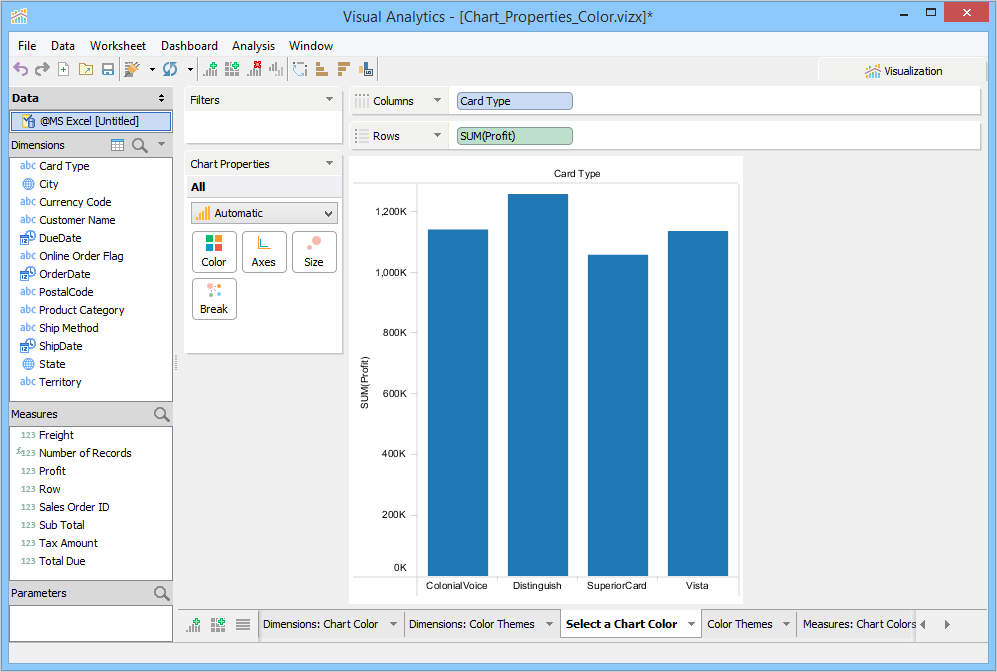This screenshot has width=997, height=672.
Task: Open the Analysis menu
Action: coord(253,46)
